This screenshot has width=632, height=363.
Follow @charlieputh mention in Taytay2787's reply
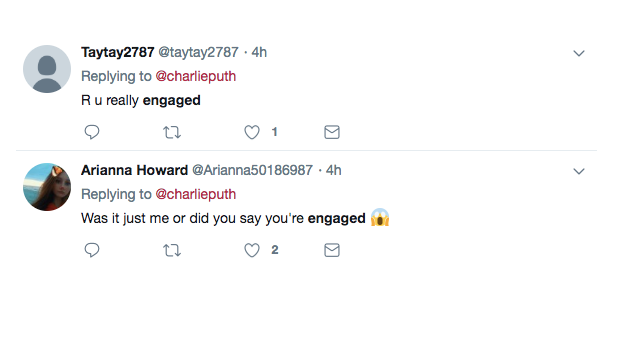195,76
